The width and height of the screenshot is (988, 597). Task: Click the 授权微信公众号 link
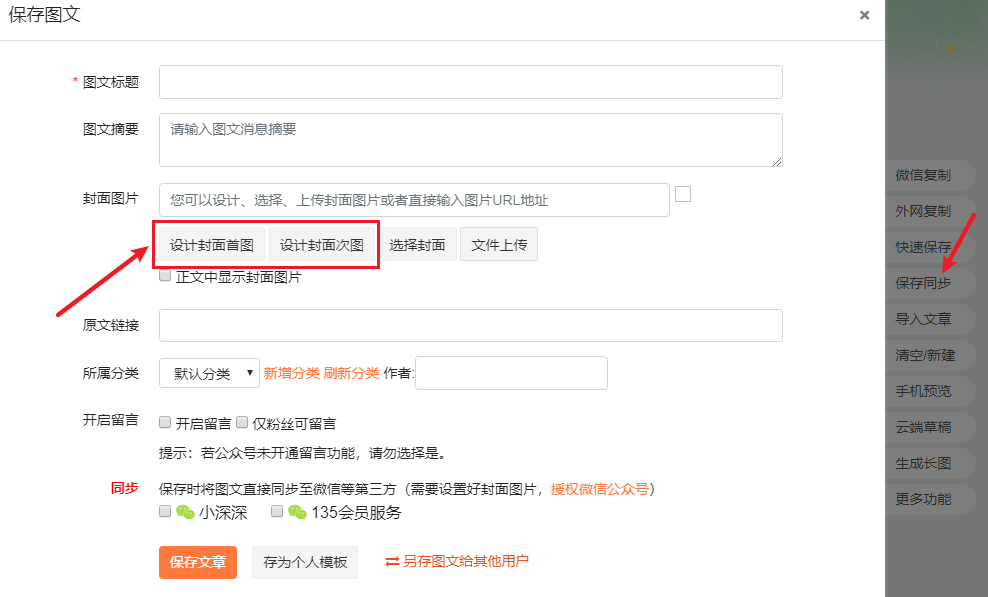pos(599,489)
